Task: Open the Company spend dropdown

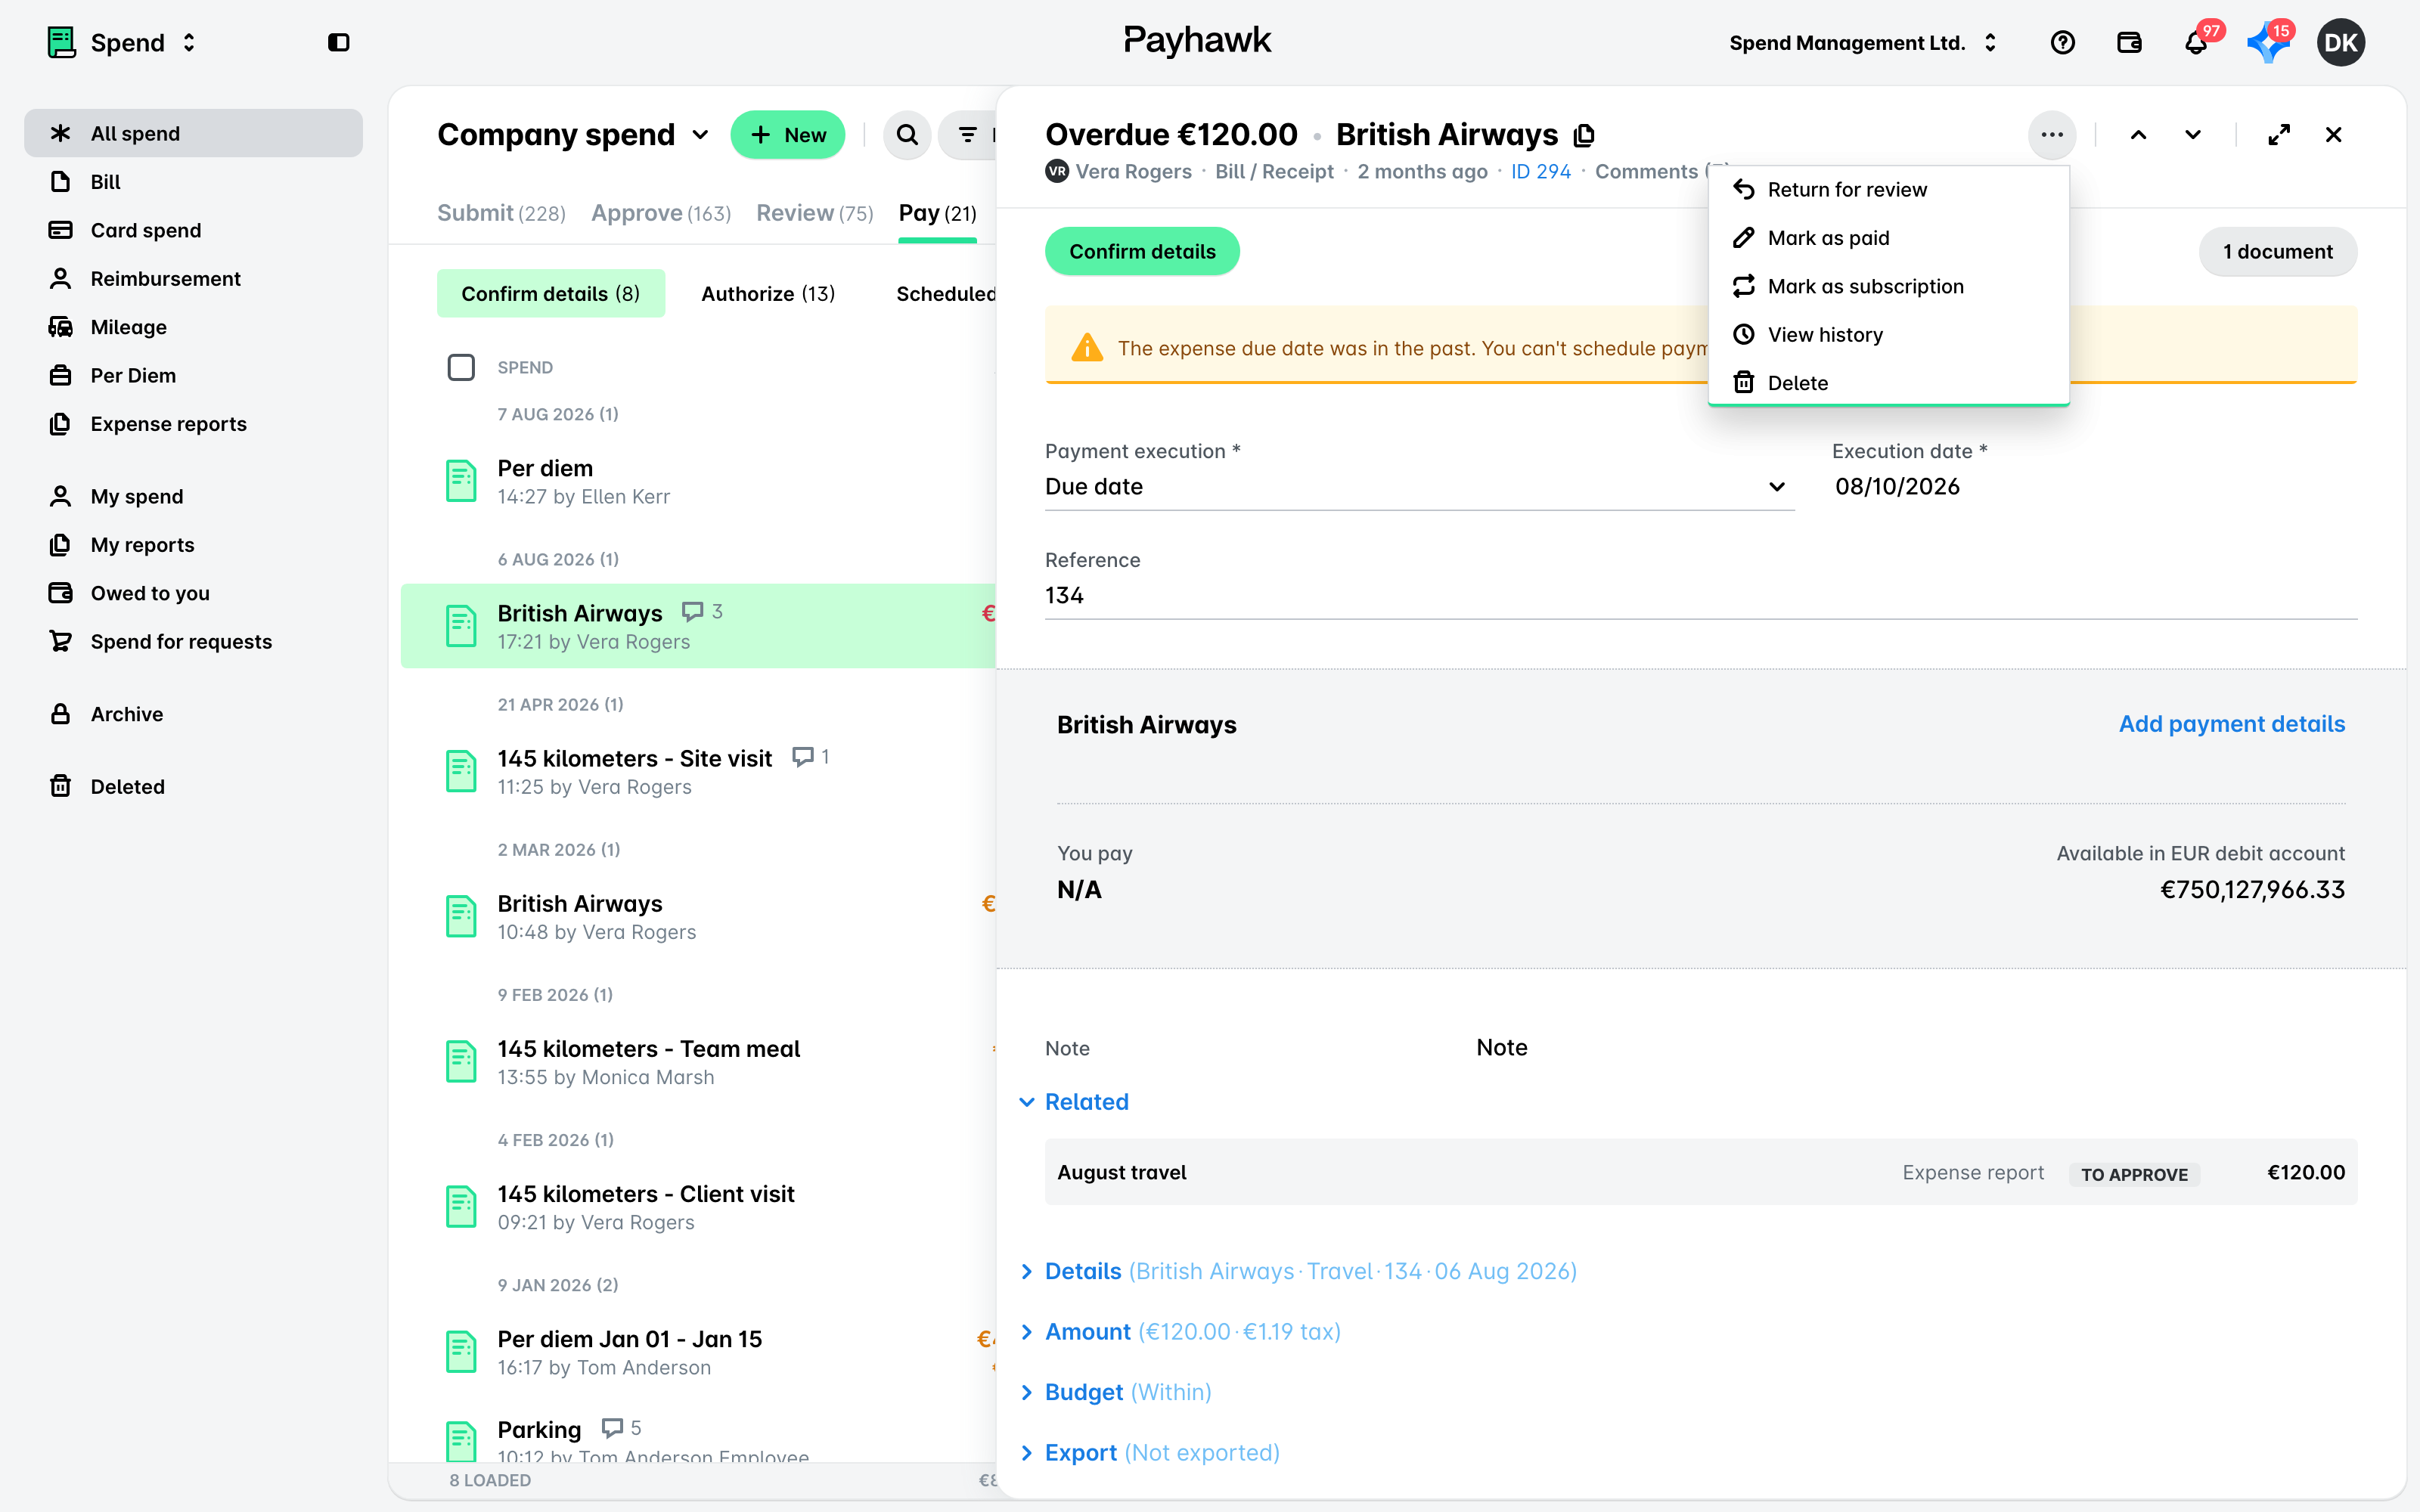Action: pyautogui.click(x=574, y=135)
